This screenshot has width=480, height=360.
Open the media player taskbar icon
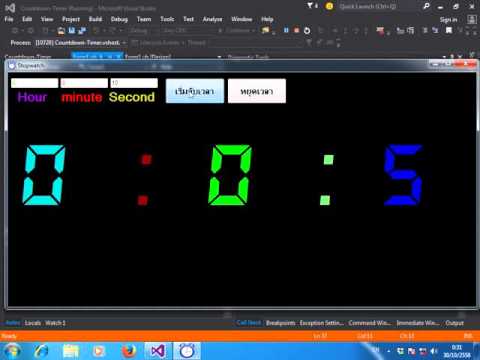click(99, 351)
